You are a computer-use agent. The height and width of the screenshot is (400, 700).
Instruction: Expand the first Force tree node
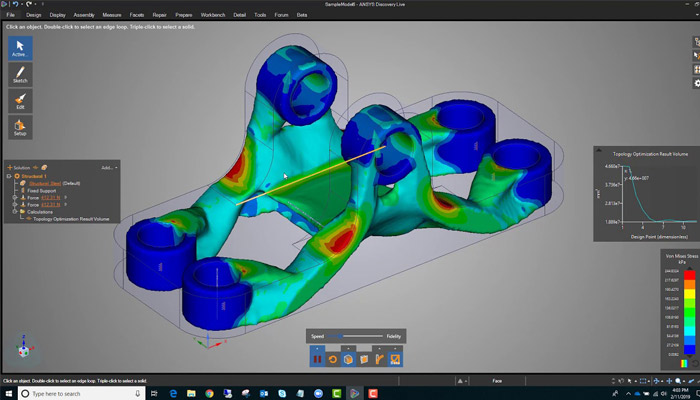[15, 198]
